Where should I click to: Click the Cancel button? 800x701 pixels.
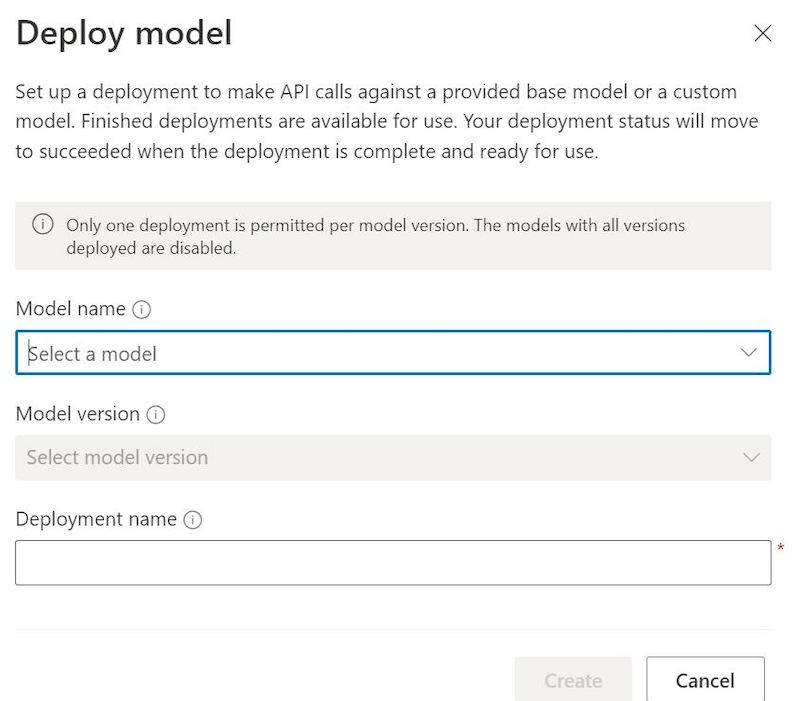pyautogui.click(x=706, y=680)
